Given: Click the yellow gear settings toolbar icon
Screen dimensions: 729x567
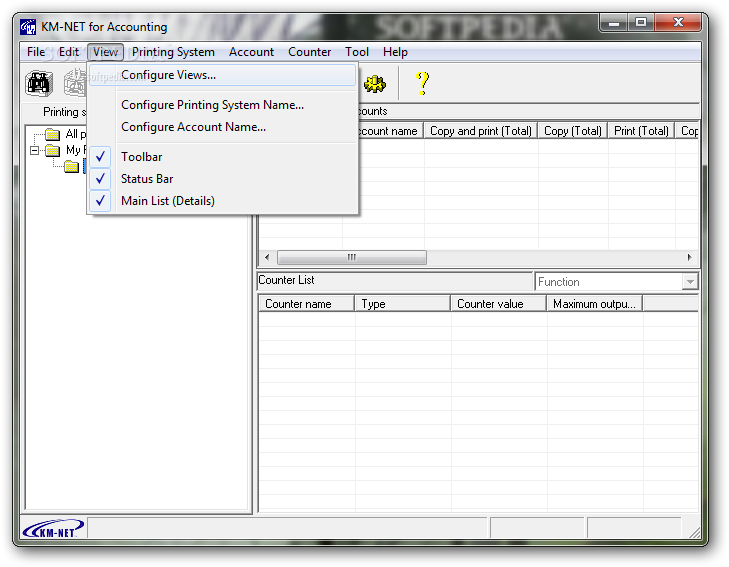Looking at the screenshot, I should tap(375, 84).
